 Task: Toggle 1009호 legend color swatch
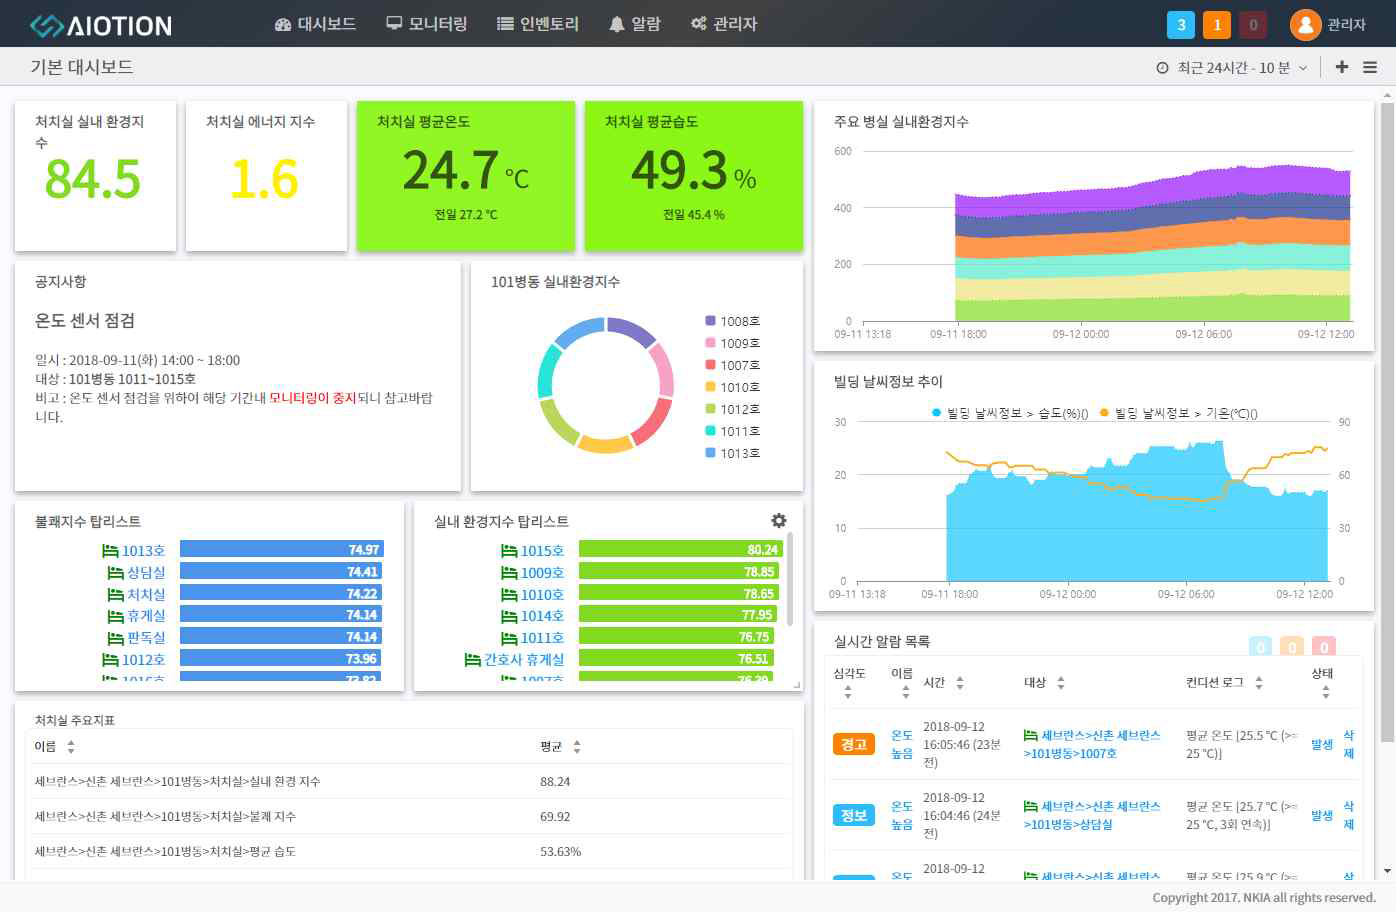710,343
